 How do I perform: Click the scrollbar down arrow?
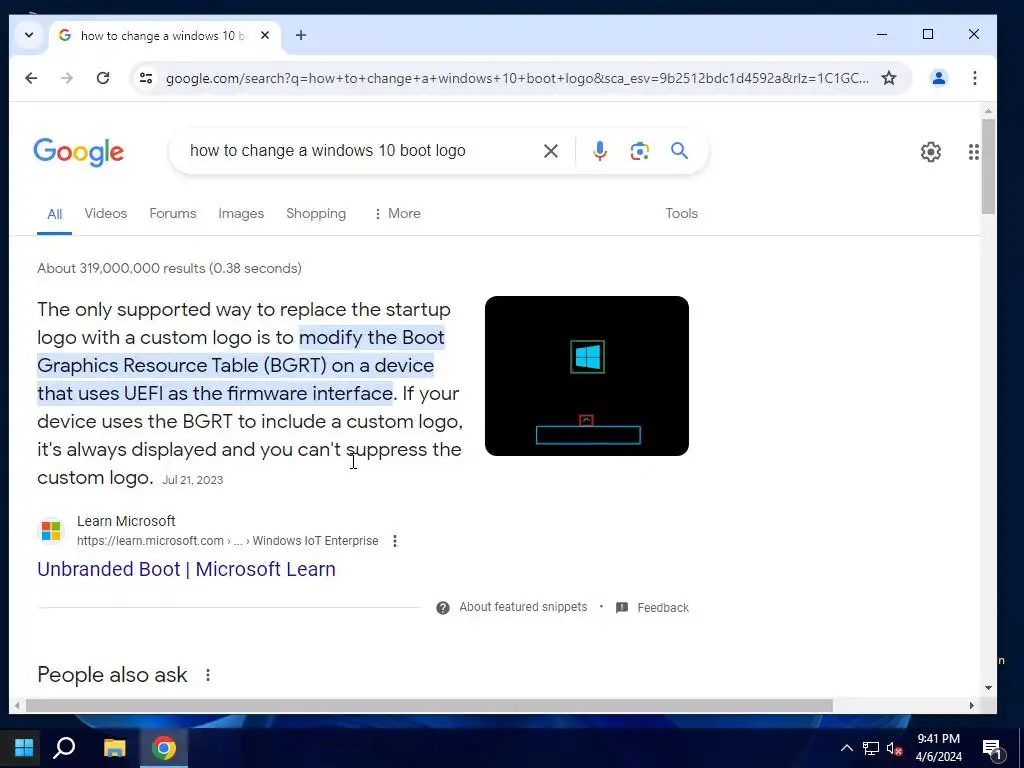pos(988,688)
